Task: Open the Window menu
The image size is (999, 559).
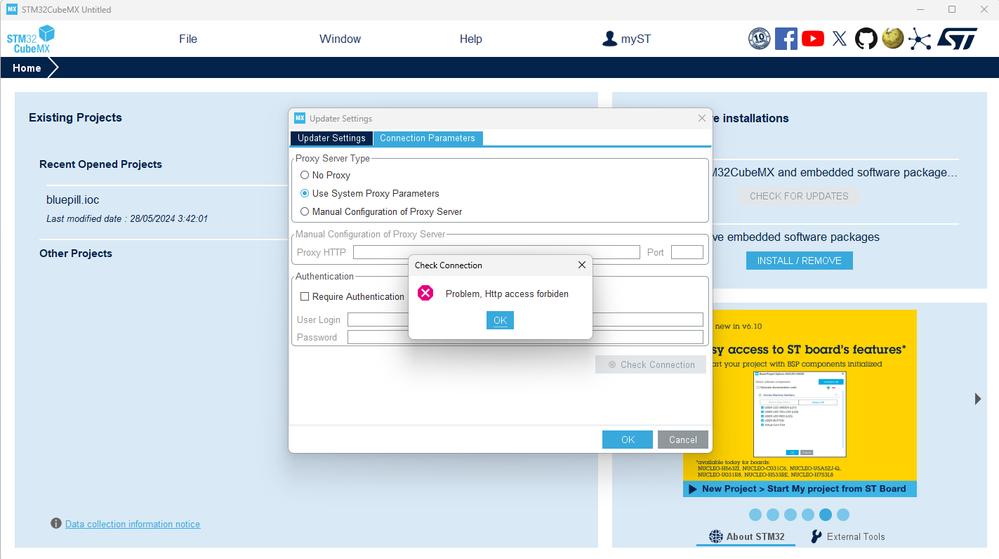Action: tap(340, 39)
